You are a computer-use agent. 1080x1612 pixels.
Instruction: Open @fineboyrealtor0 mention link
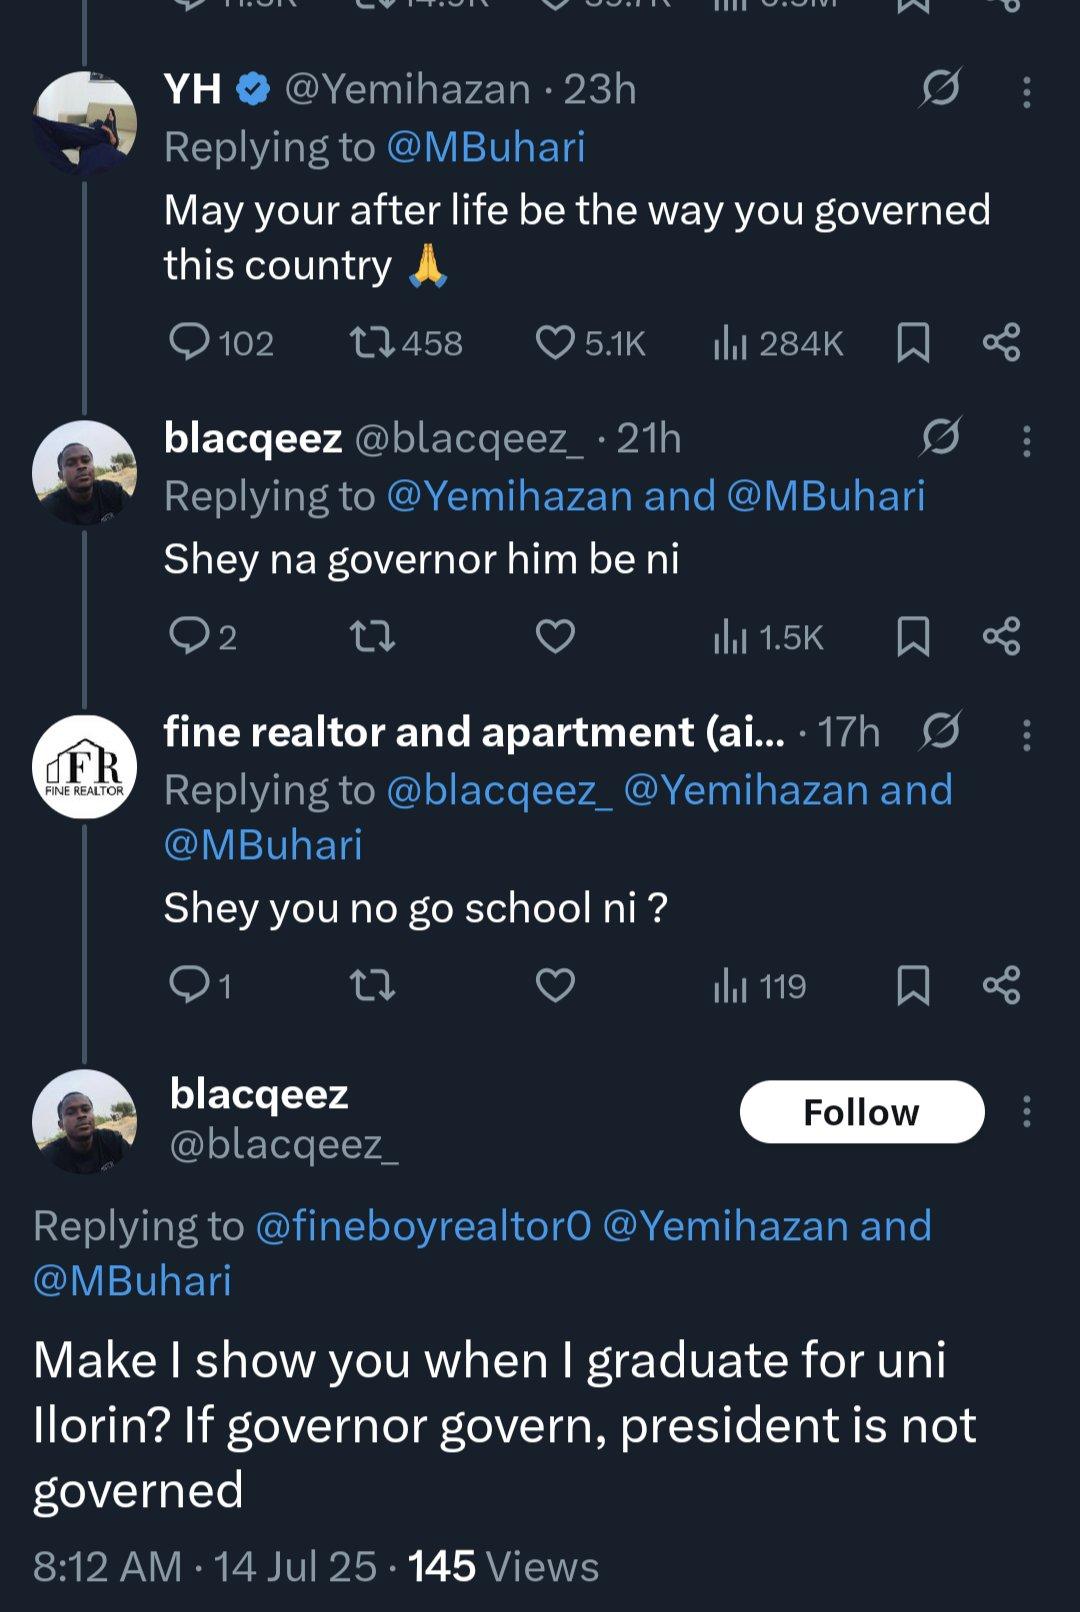pyautogui.click(x=423, y=1226)
